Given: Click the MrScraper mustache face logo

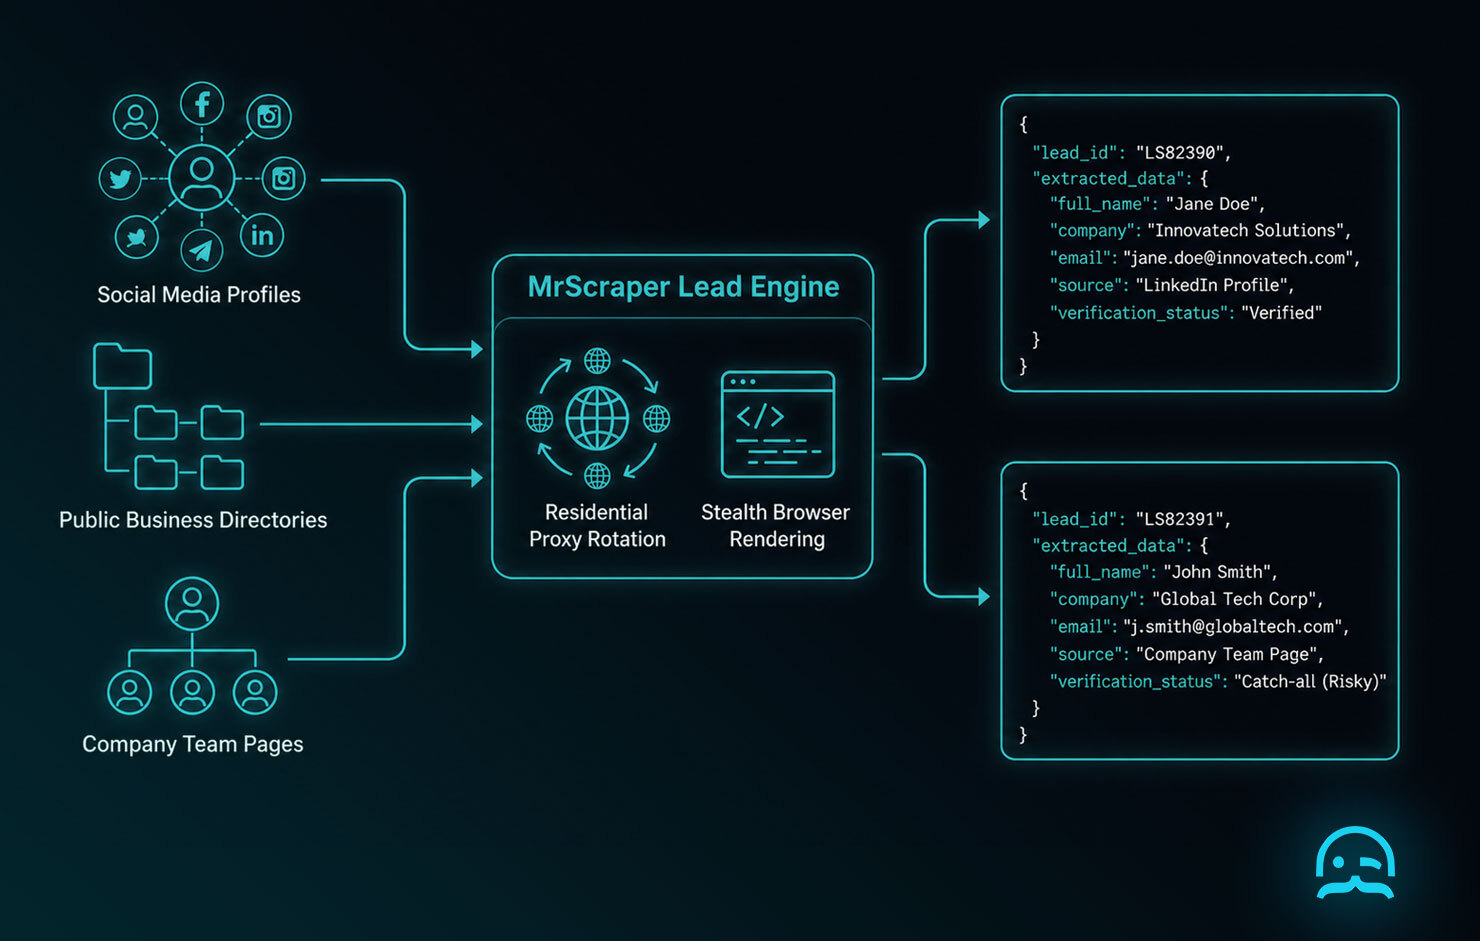Looking at the screenshot, I should [1355, 863].
